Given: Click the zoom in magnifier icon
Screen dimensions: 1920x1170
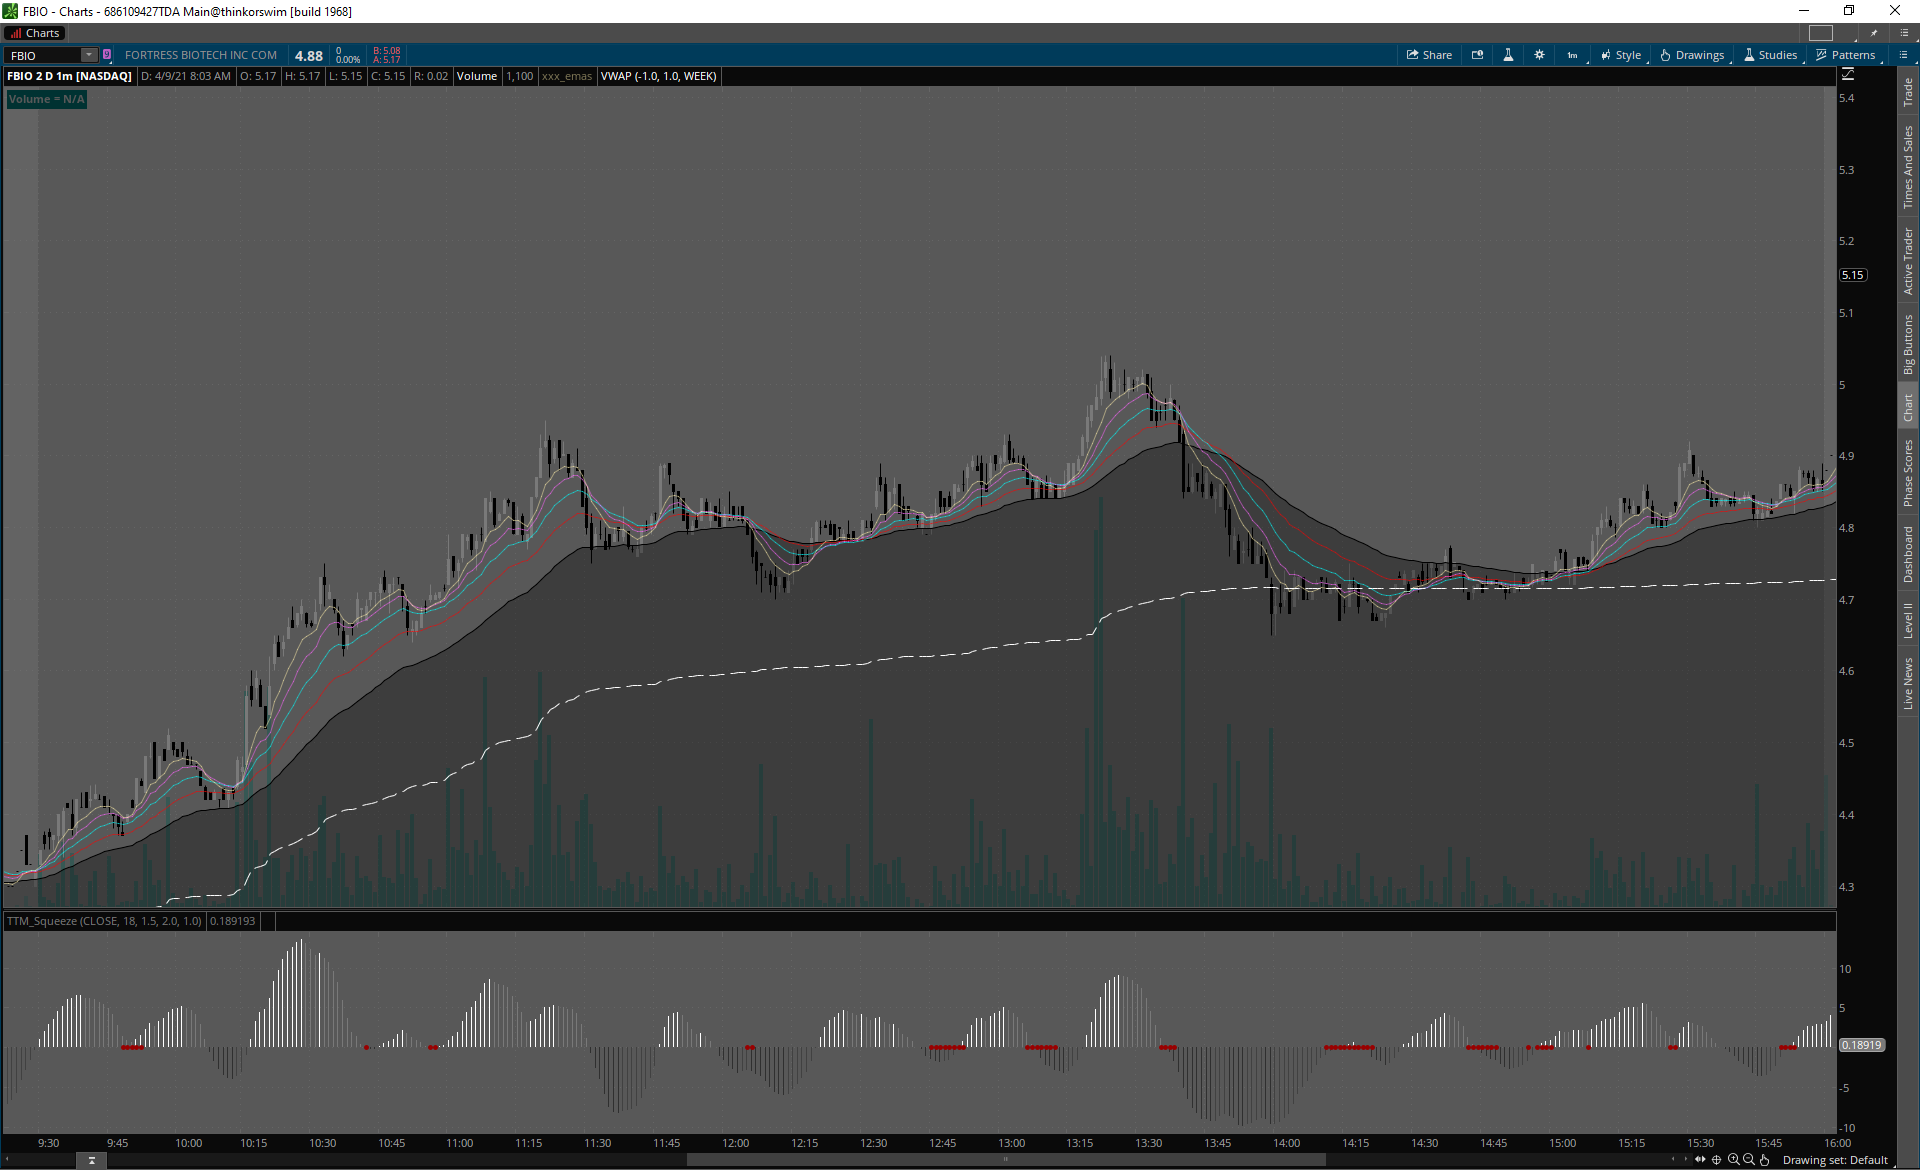Looking at the screenshot, I should pos(1733,1160).
